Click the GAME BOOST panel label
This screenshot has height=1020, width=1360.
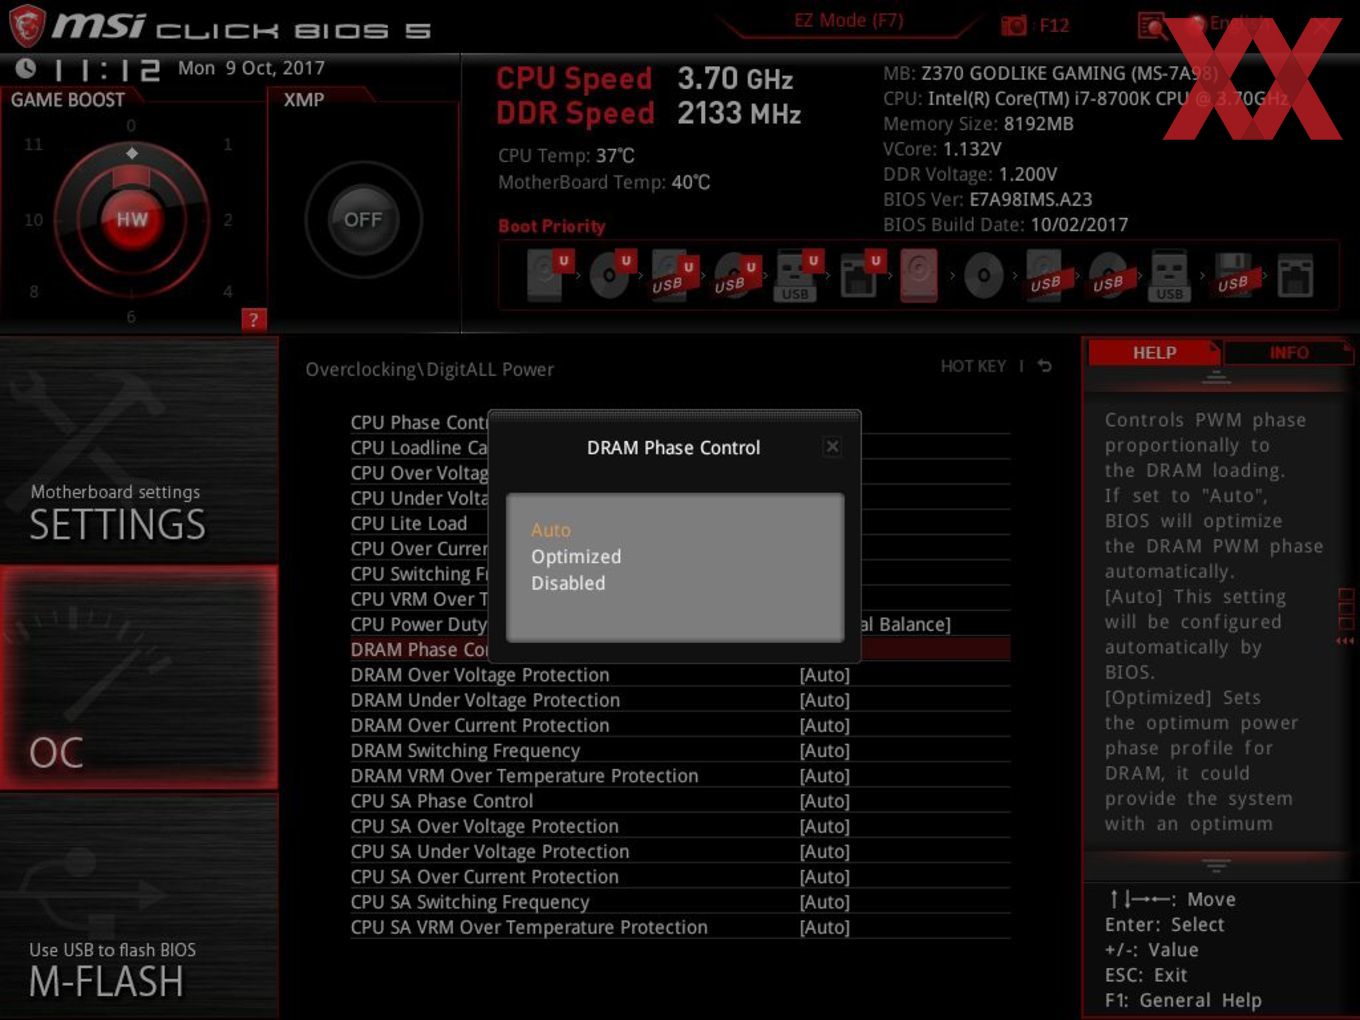point(68,100)
